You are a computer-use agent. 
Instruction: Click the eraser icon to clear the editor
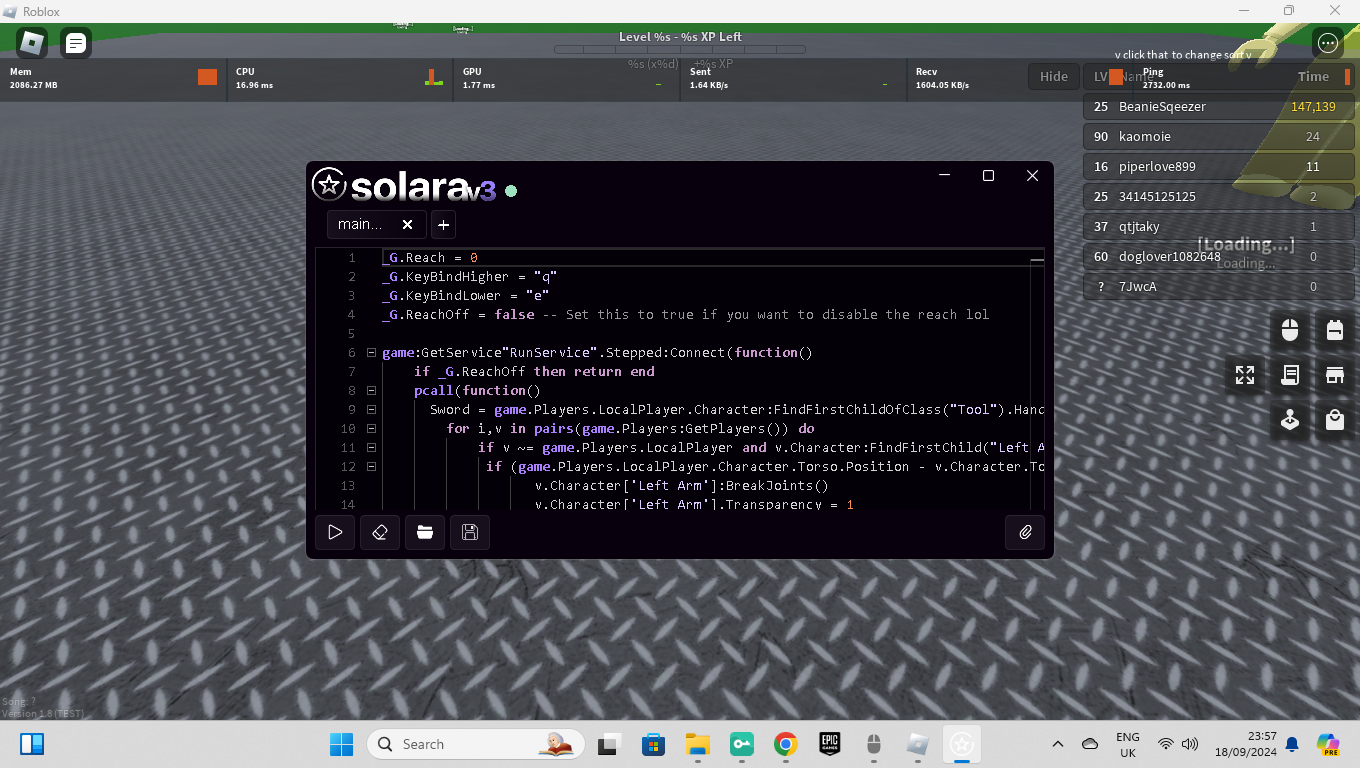380,533
